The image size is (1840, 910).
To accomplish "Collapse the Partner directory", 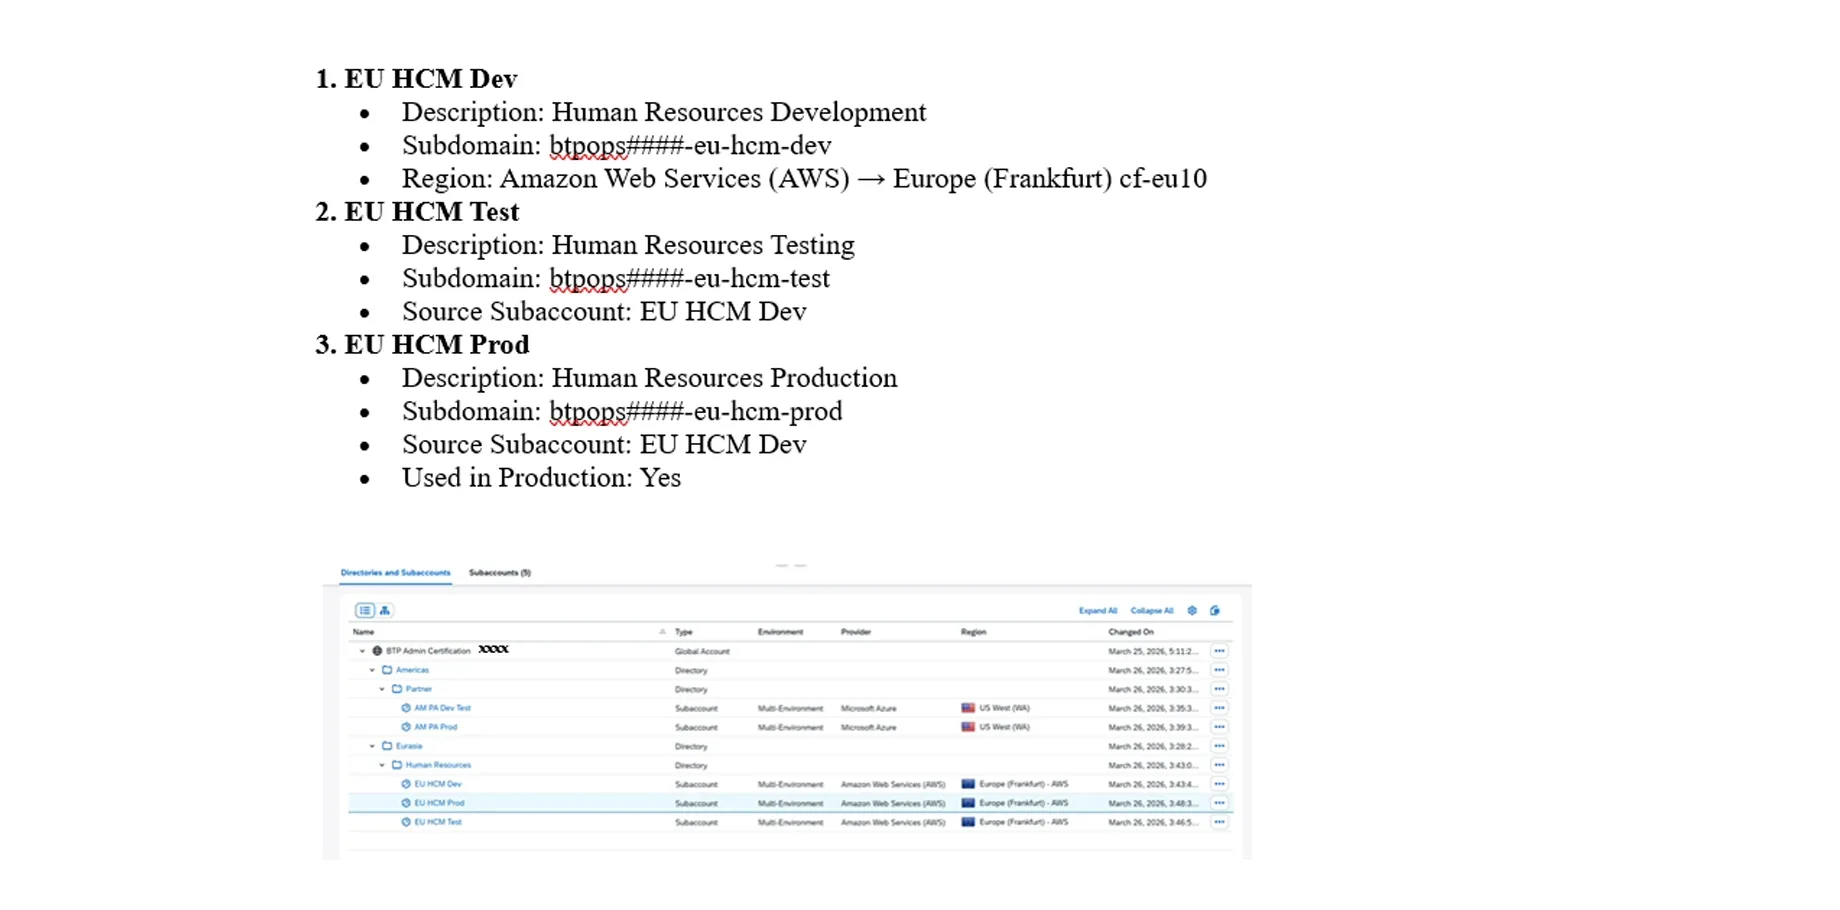I will tap(382, 689).
